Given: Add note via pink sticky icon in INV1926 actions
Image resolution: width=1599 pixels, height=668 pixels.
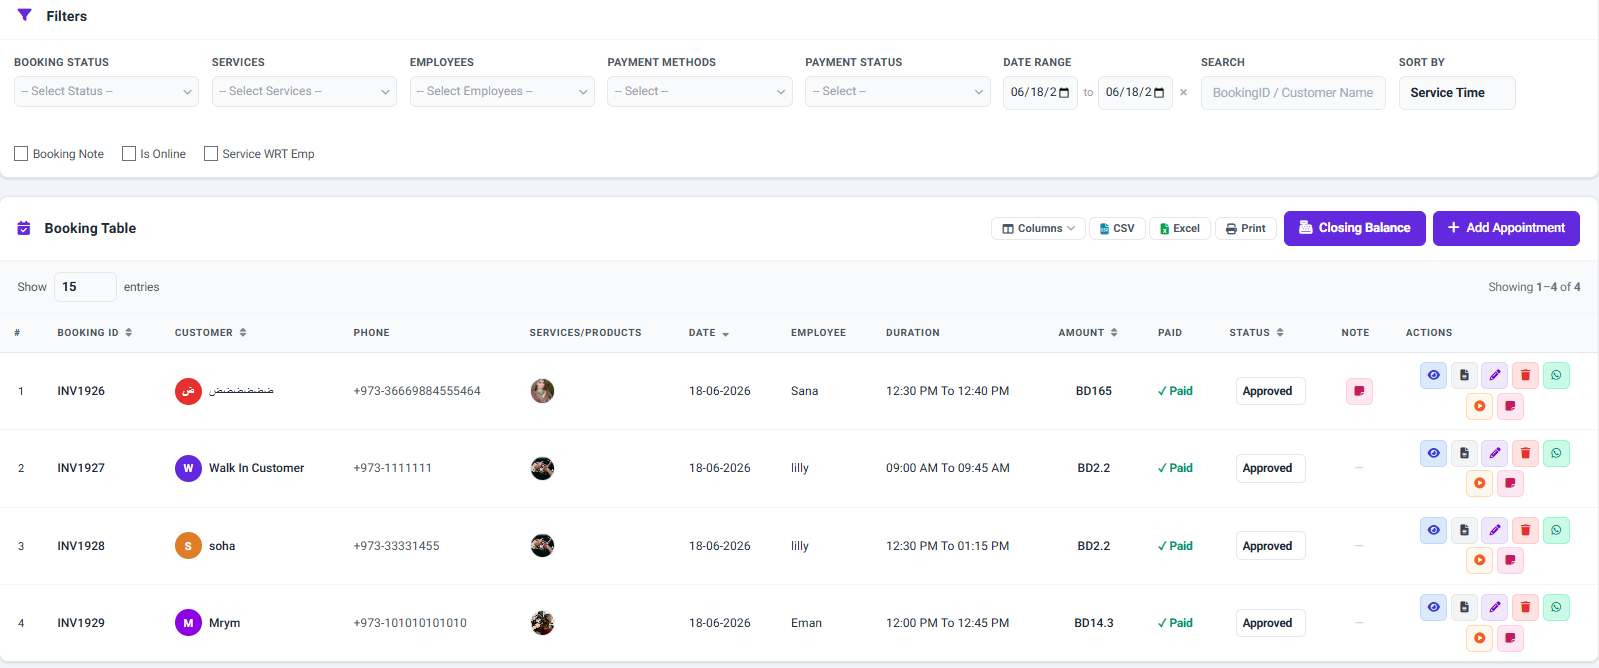Looking at the screenshot, I should 1510,406.
